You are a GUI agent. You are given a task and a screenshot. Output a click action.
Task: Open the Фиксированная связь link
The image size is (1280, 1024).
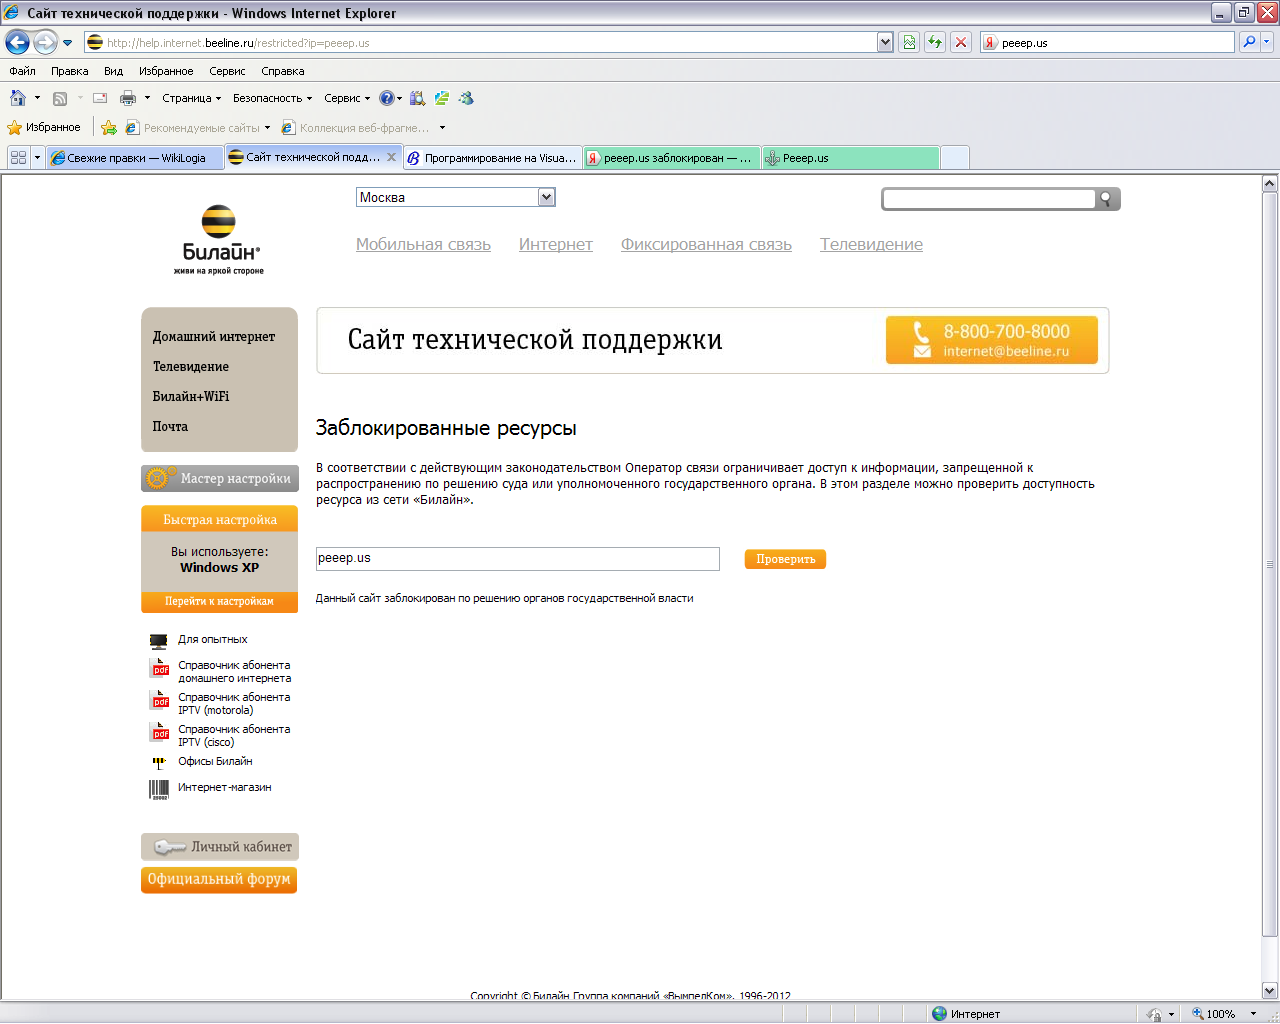click(x=706, y=245)
